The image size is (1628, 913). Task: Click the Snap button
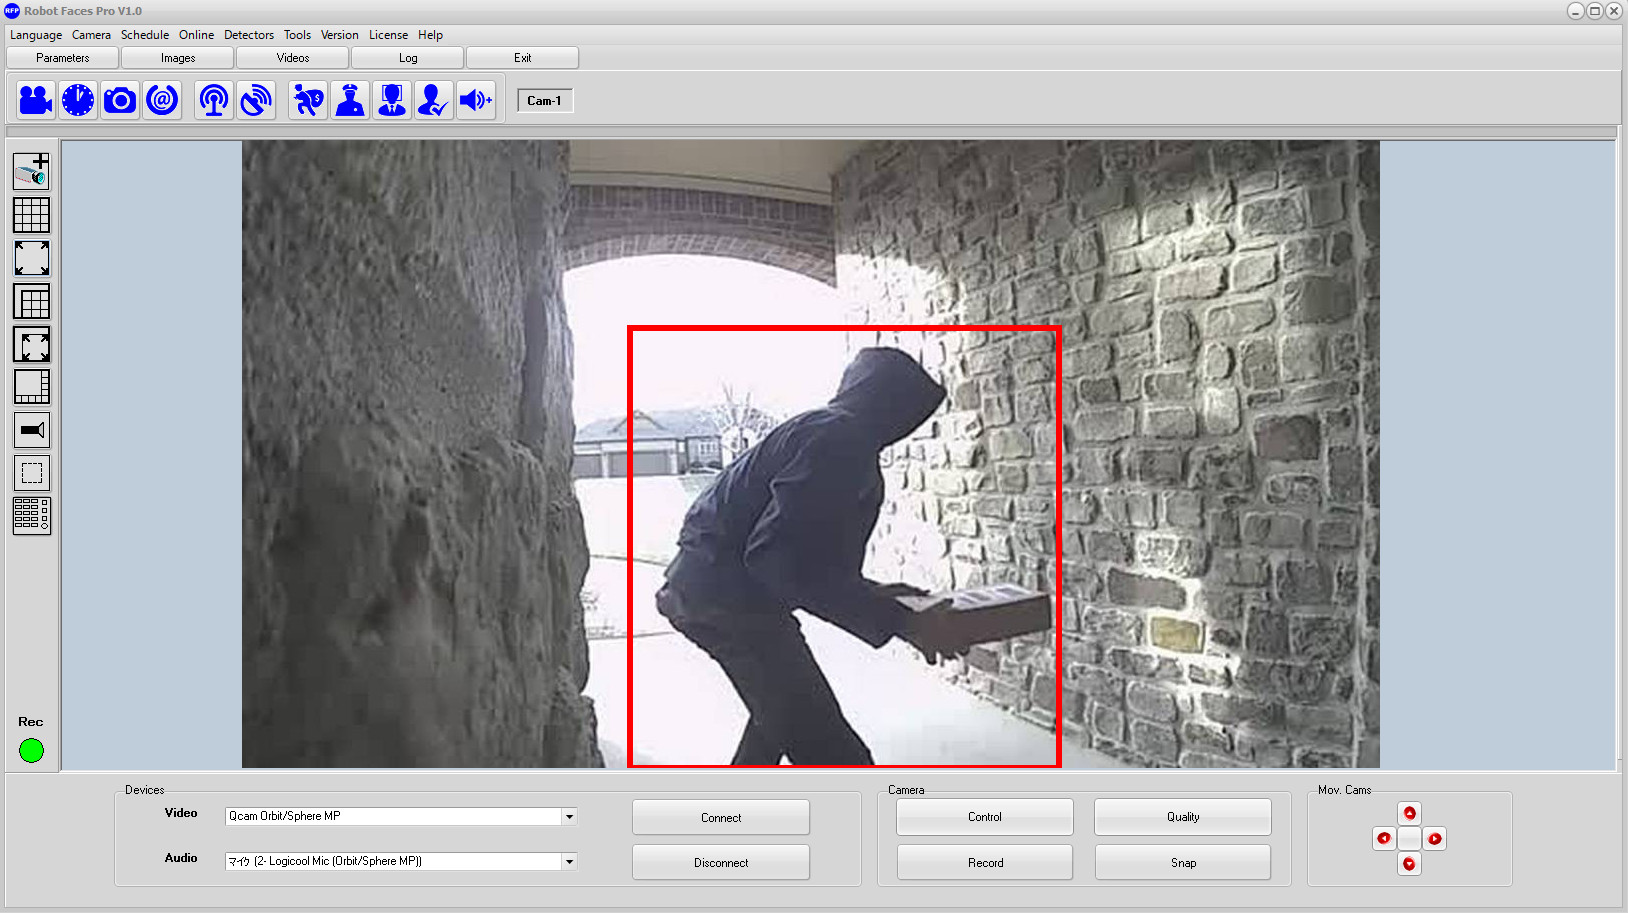(1183, 862)
